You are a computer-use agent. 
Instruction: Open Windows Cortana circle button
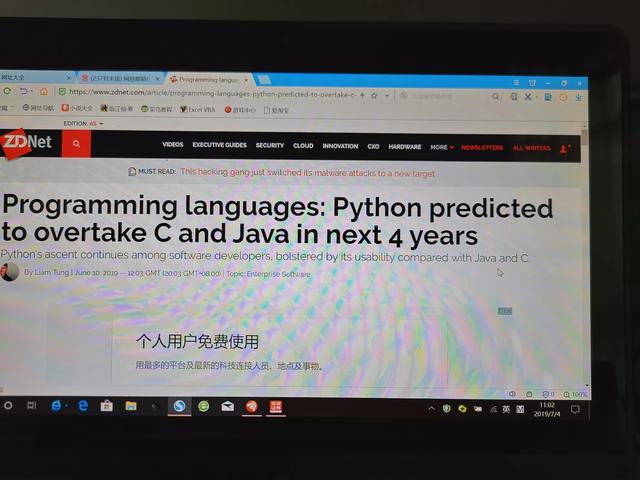click(8, 406)
